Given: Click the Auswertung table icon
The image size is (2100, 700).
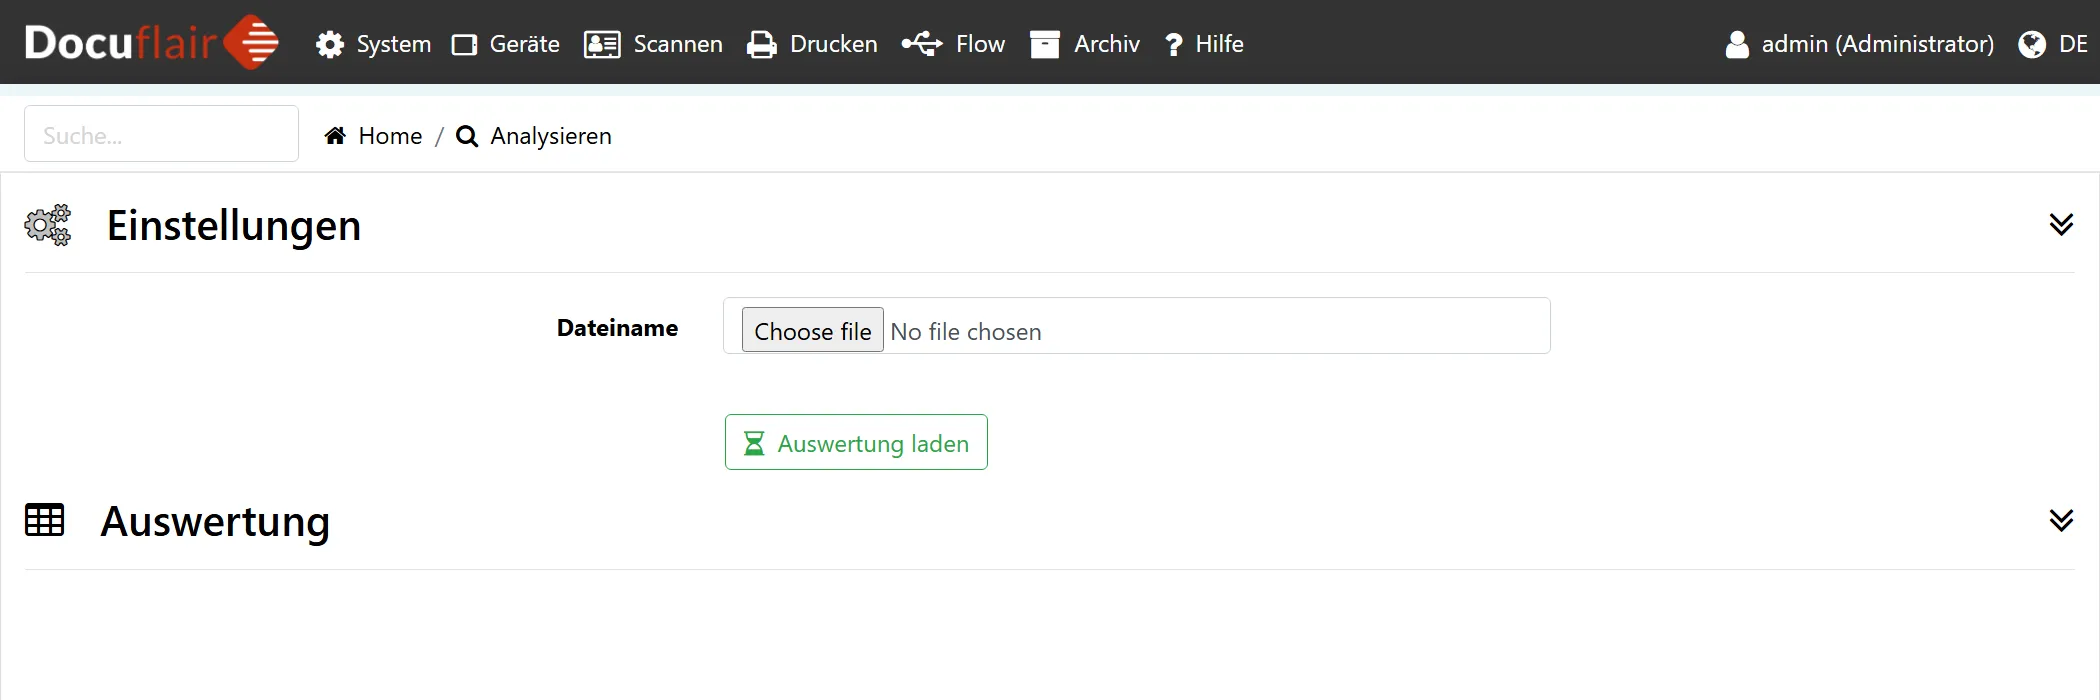Looking at the screenshot, I should [x=44, y=520].
